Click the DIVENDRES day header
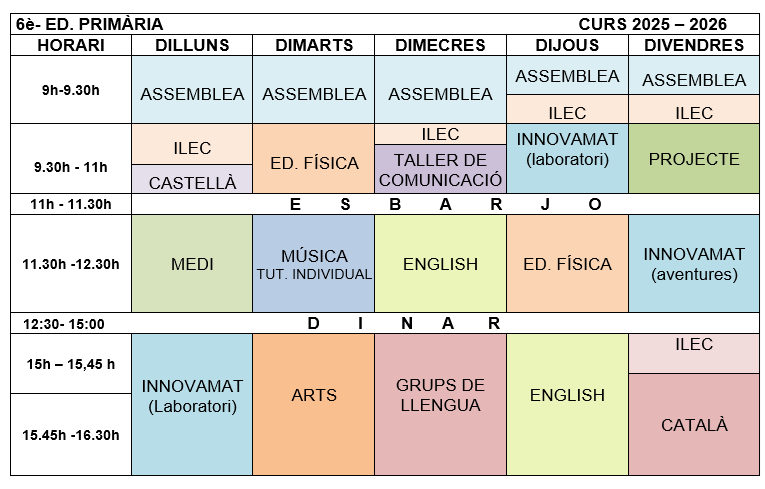This screenshot has height=489, width=765. click(x=693, y=45)
